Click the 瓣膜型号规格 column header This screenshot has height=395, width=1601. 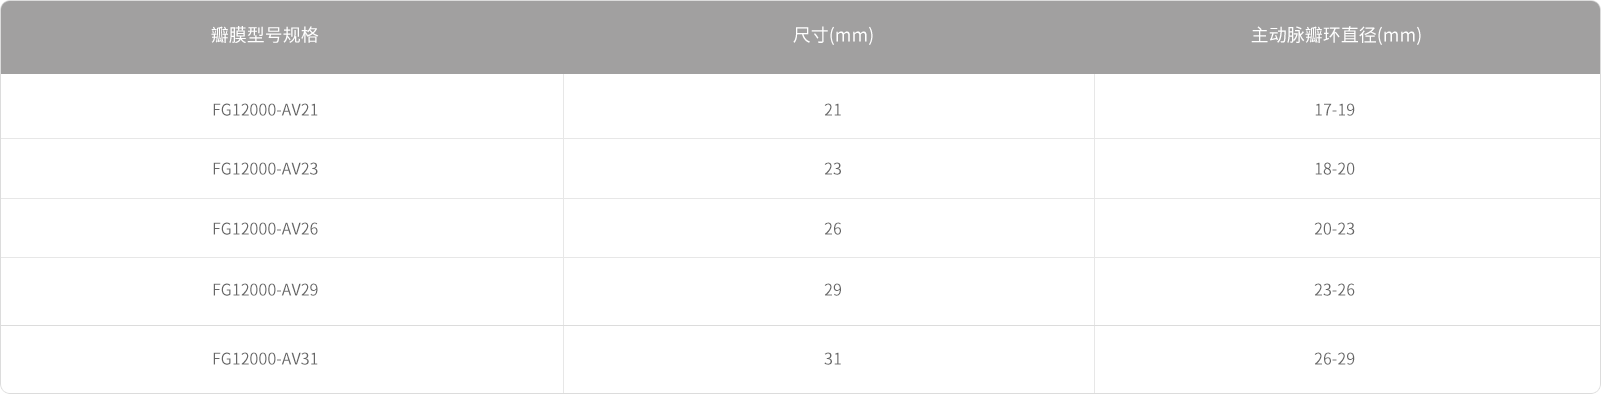coord(265,36)
